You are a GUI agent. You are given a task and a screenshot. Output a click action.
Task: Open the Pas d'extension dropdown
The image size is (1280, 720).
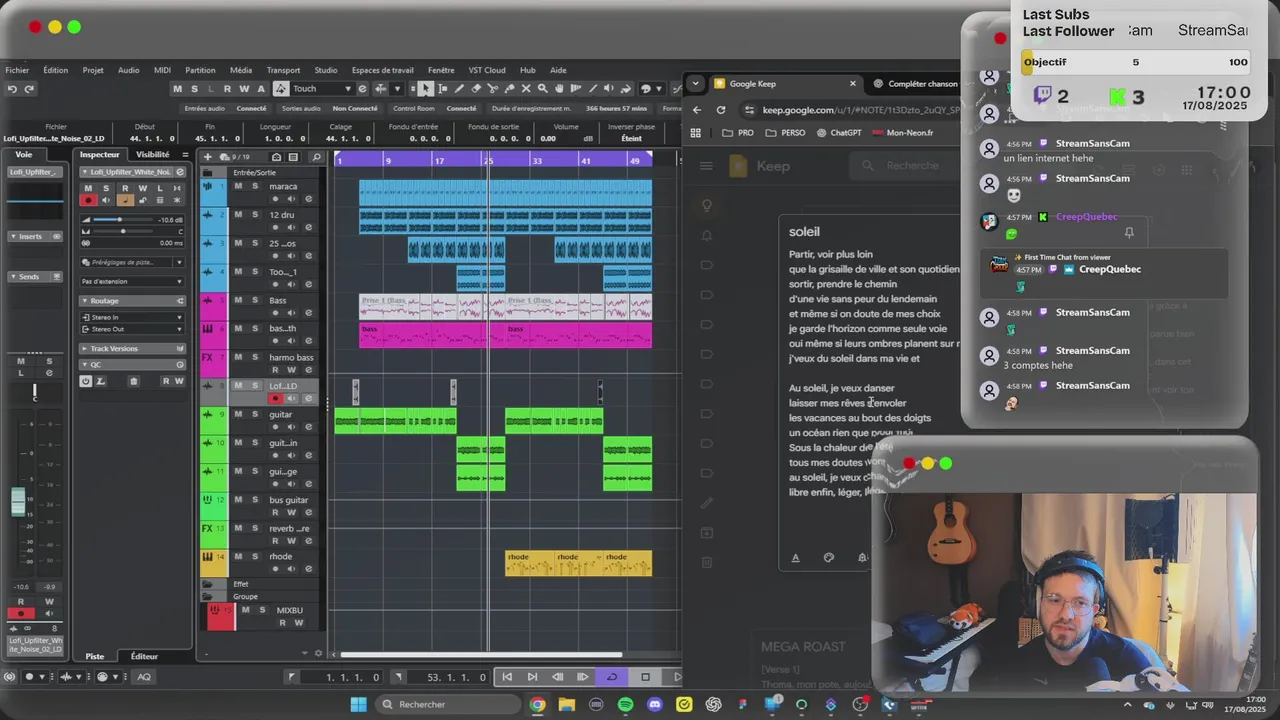tap(132, 281)
